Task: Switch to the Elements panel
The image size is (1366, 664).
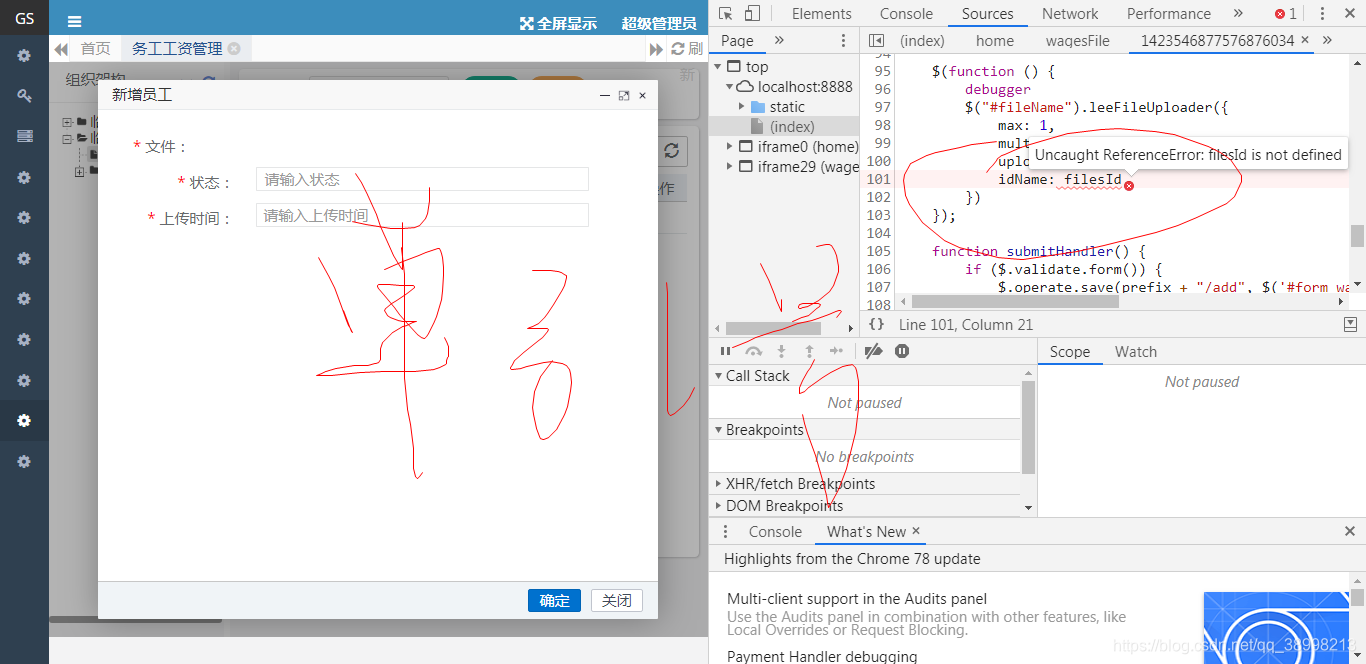Action: [822, 14]
